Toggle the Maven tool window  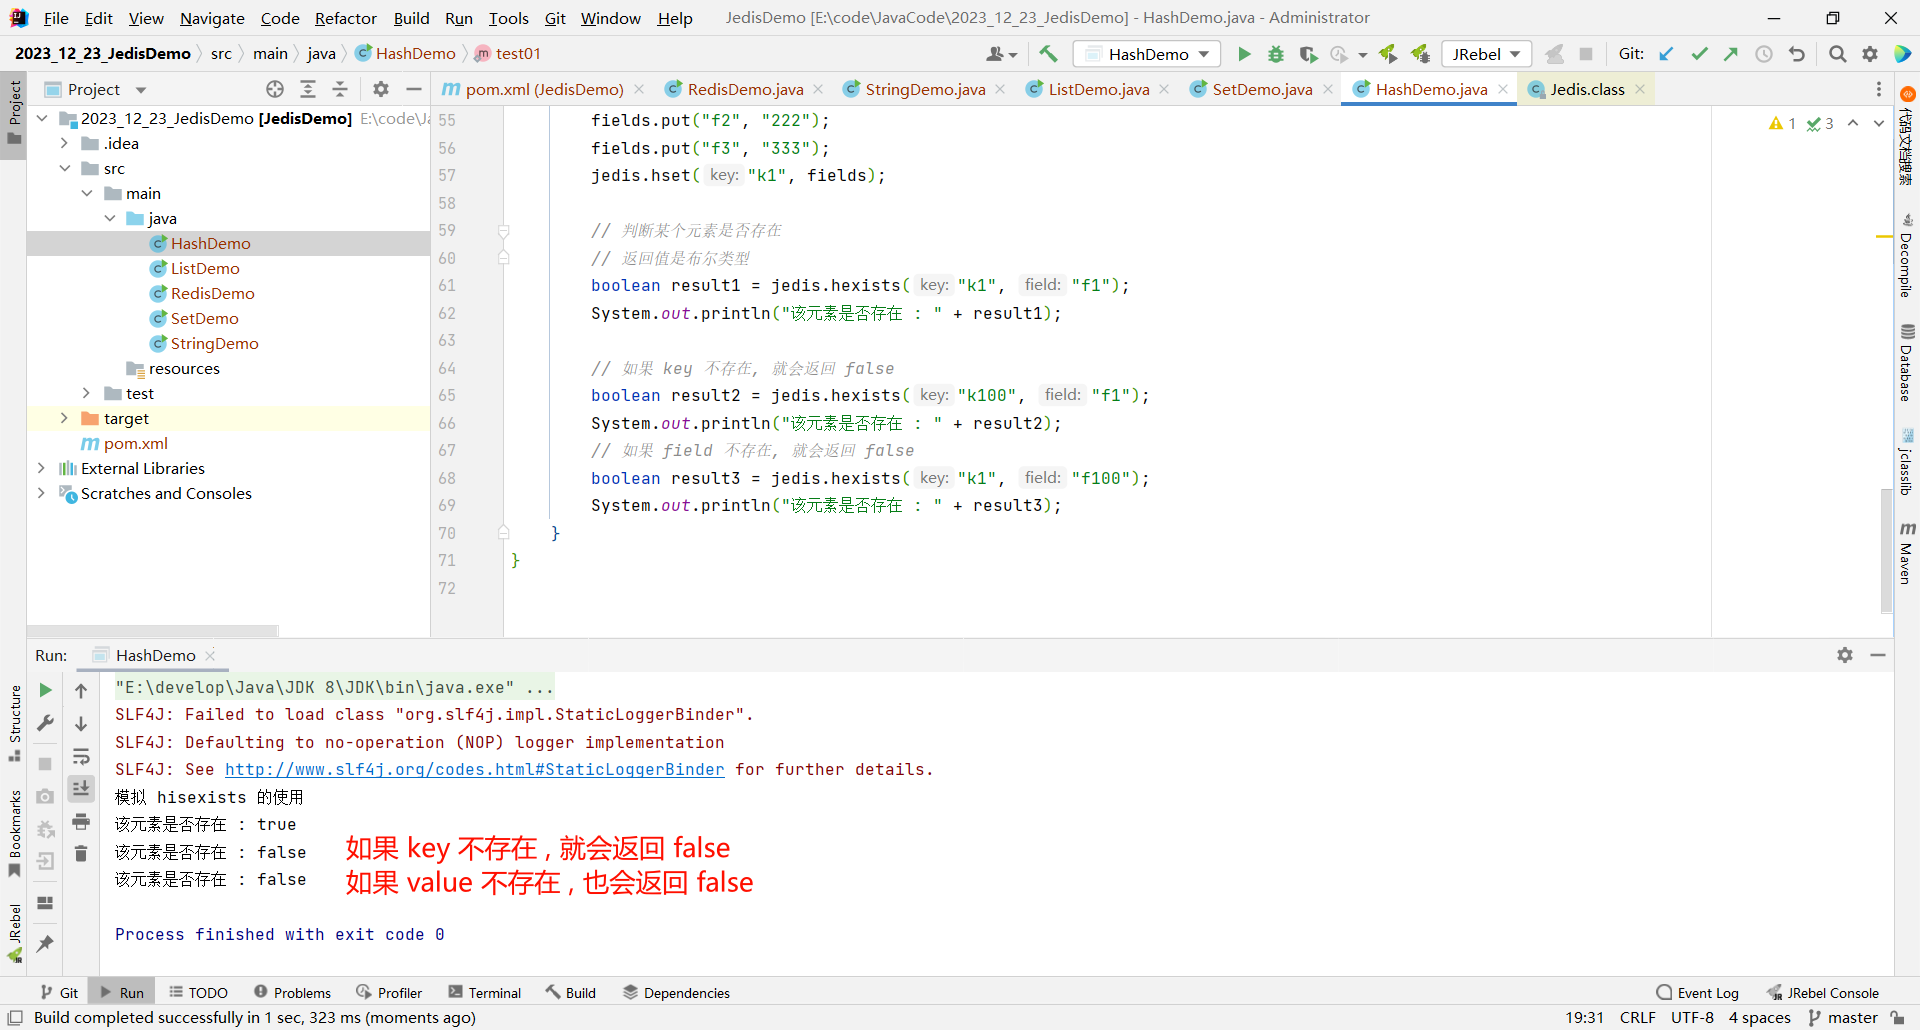point(1906,553)
